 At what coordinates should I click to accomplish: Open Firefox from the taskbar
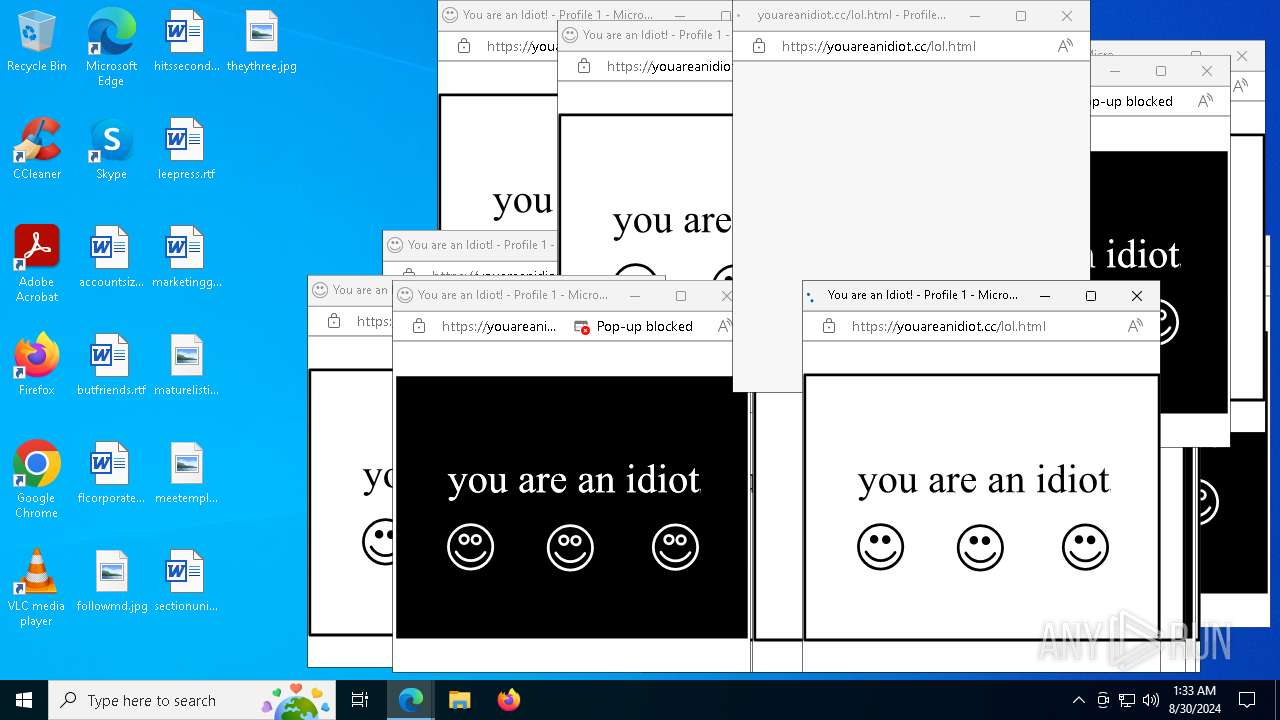(x=508, y=700)
